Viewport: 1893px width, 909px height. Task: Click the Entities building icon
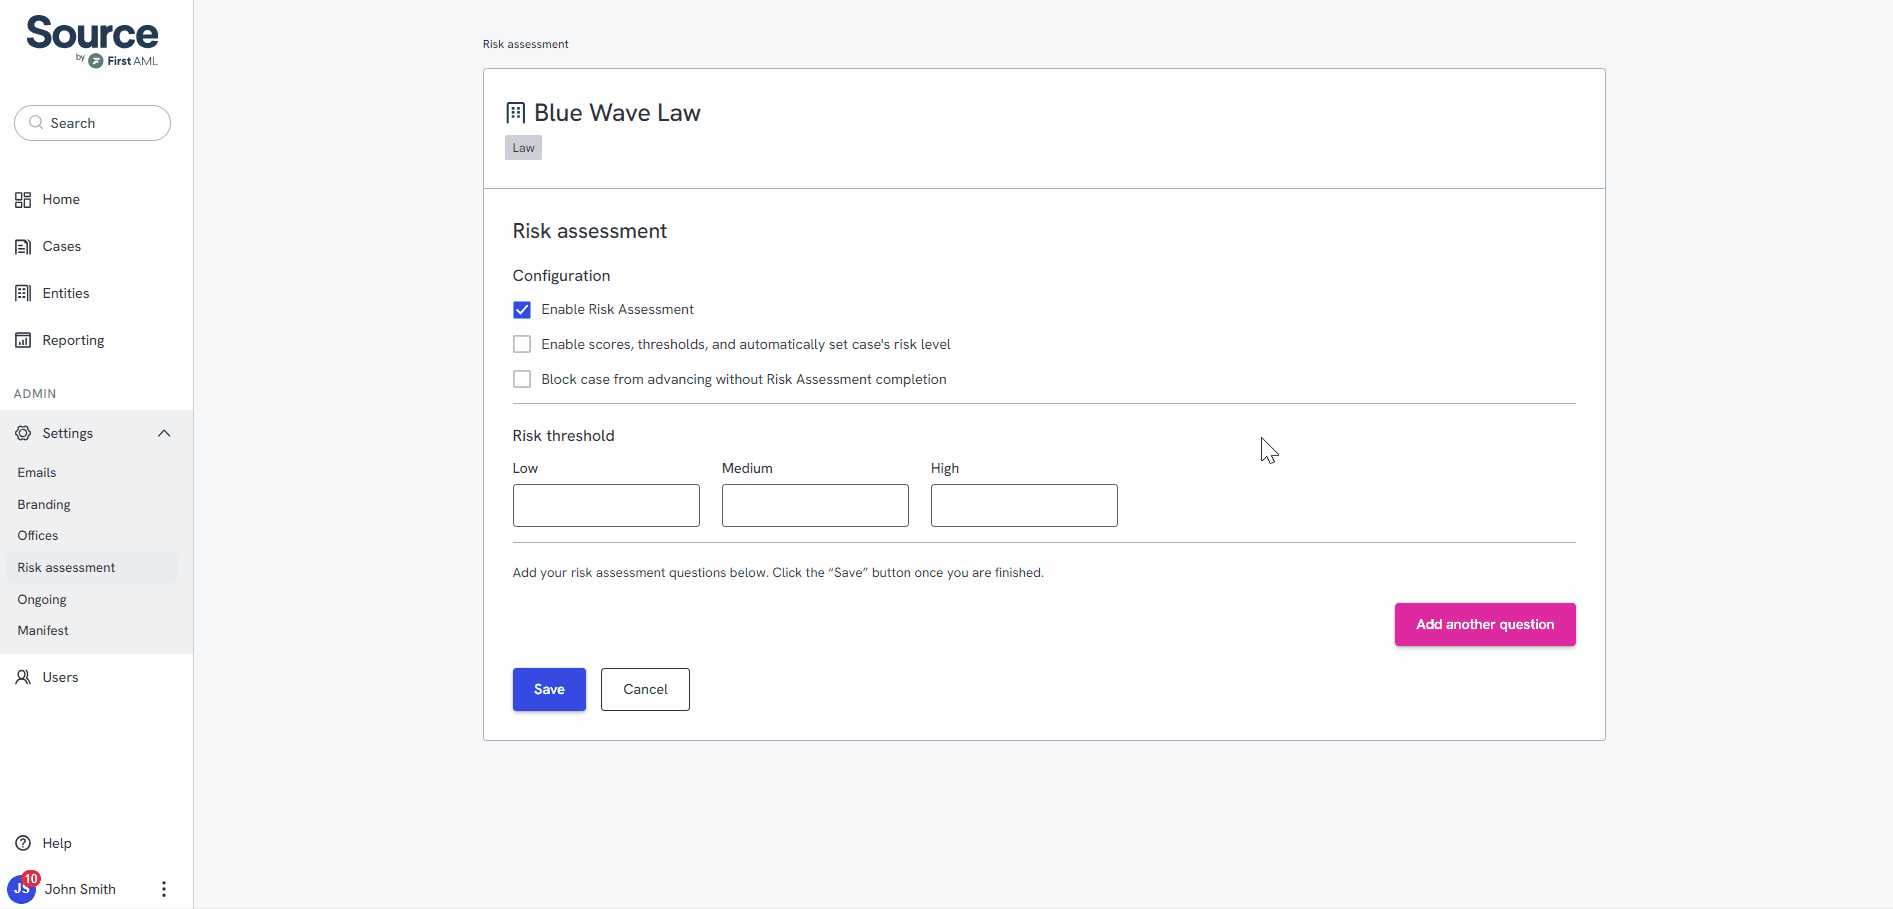click(x=23, y=293)
